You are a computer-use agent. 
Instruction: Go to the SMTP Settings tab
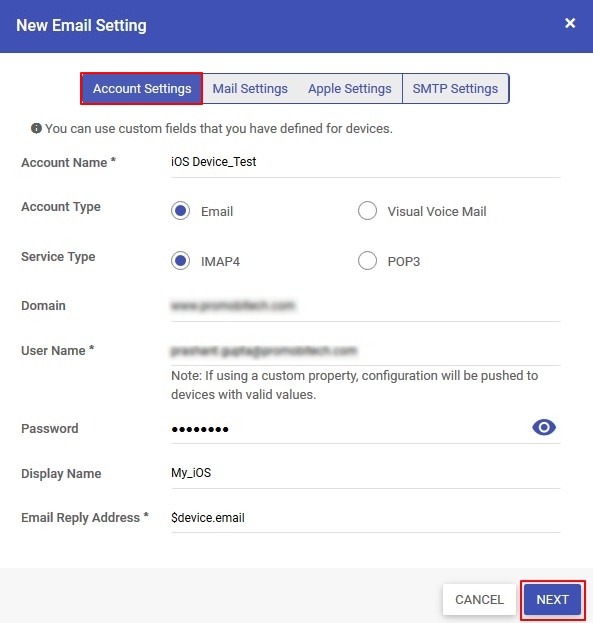[455, 88]
